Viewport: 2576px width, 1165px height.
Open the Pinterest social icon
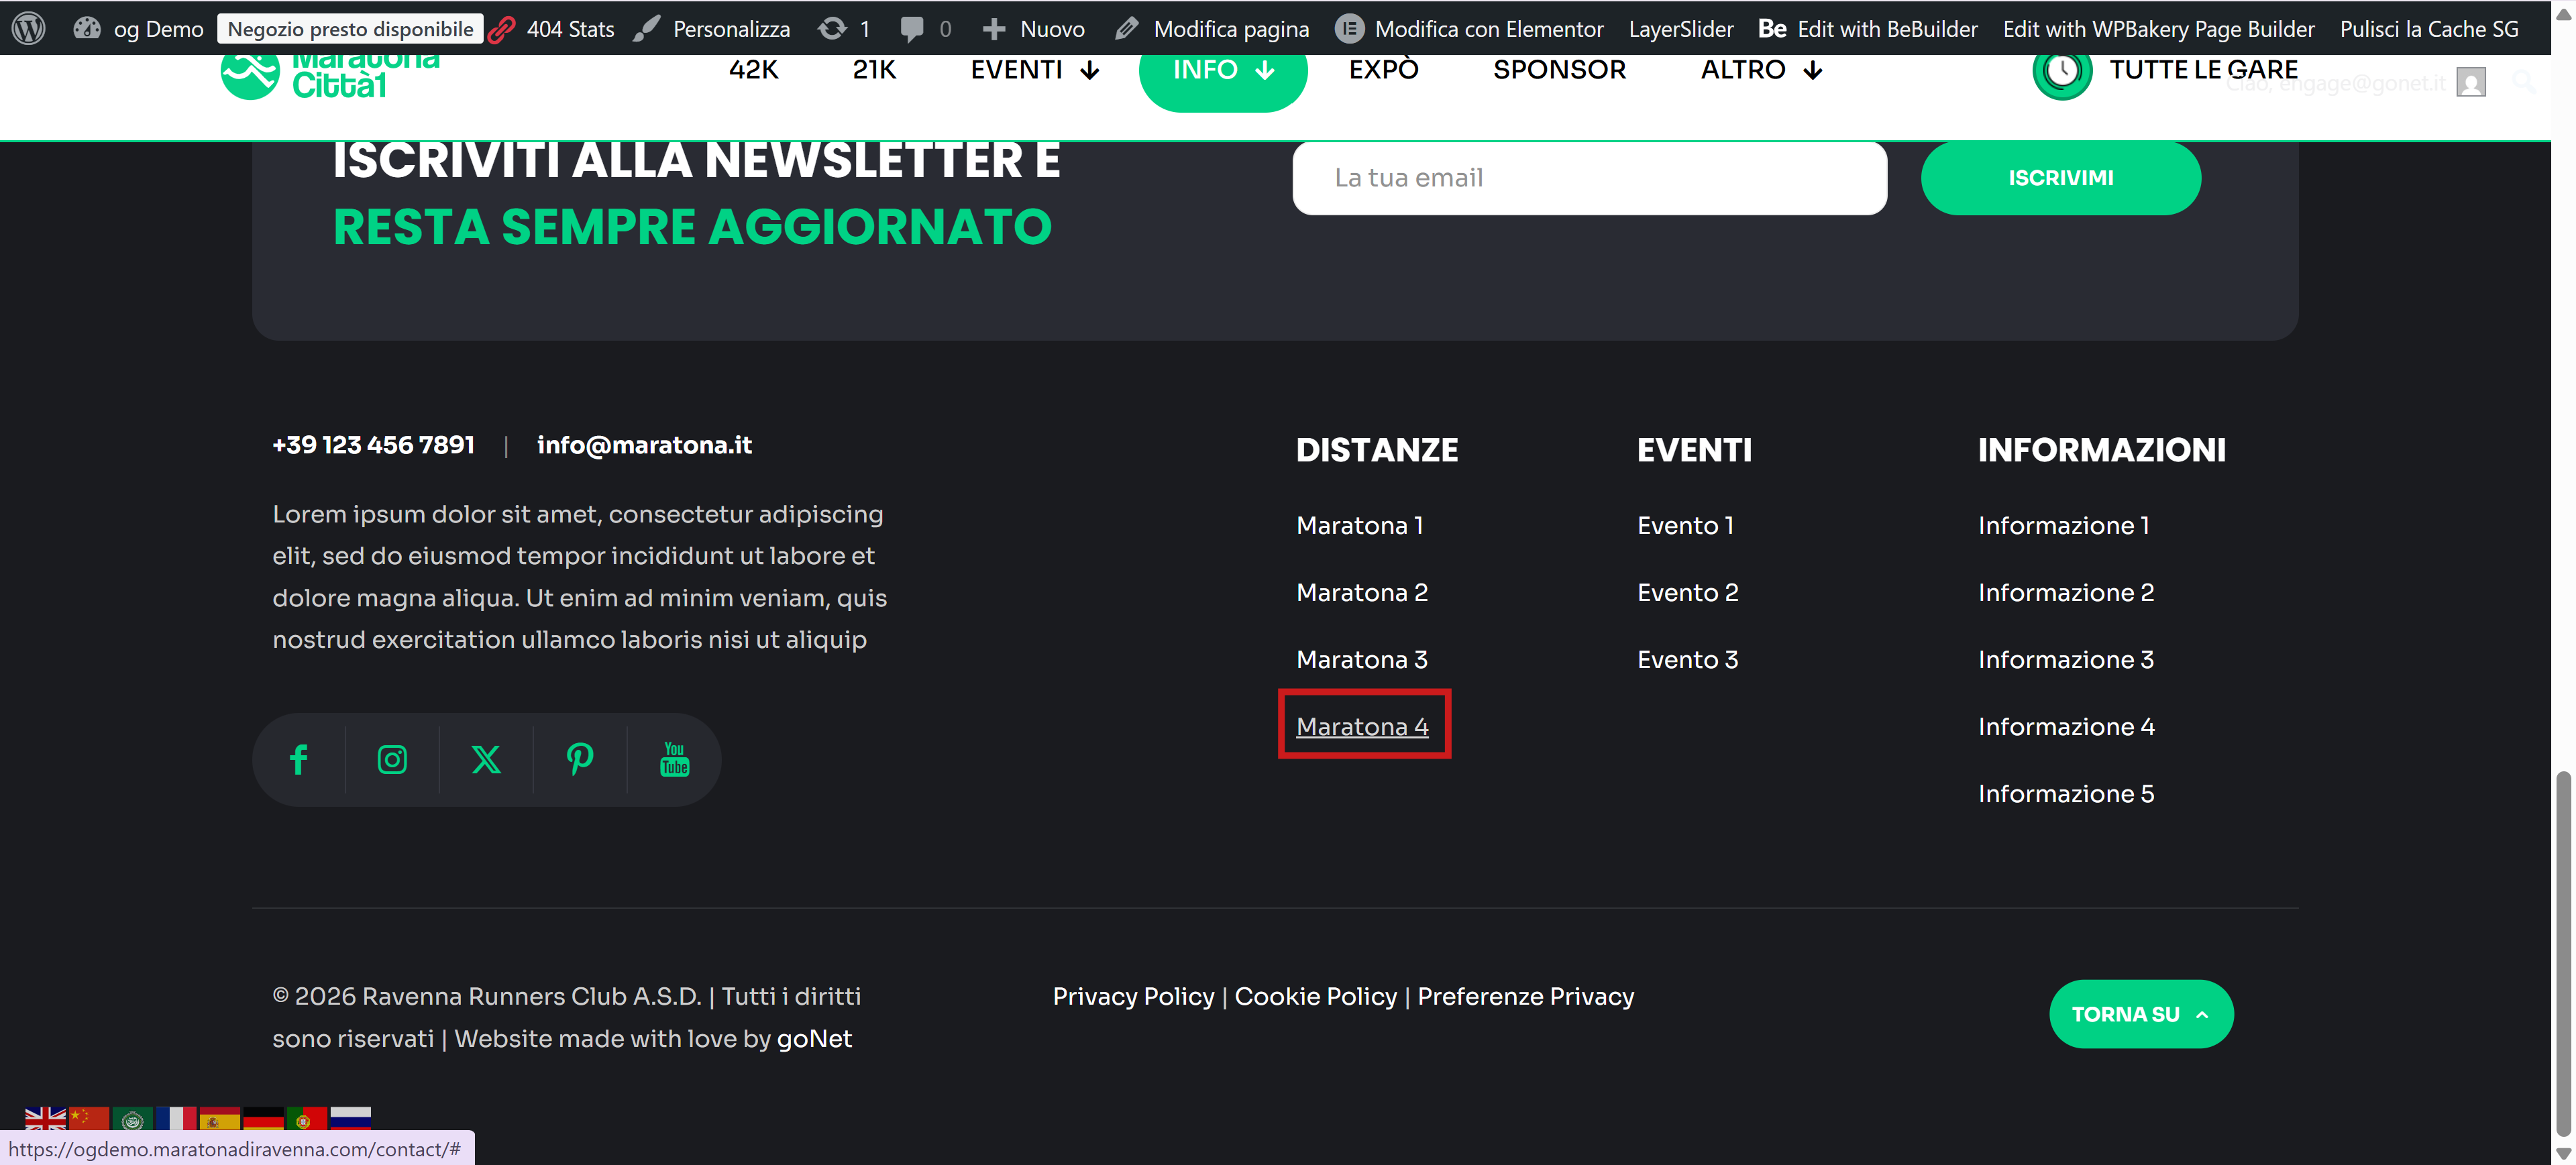[x=580, y=760]
